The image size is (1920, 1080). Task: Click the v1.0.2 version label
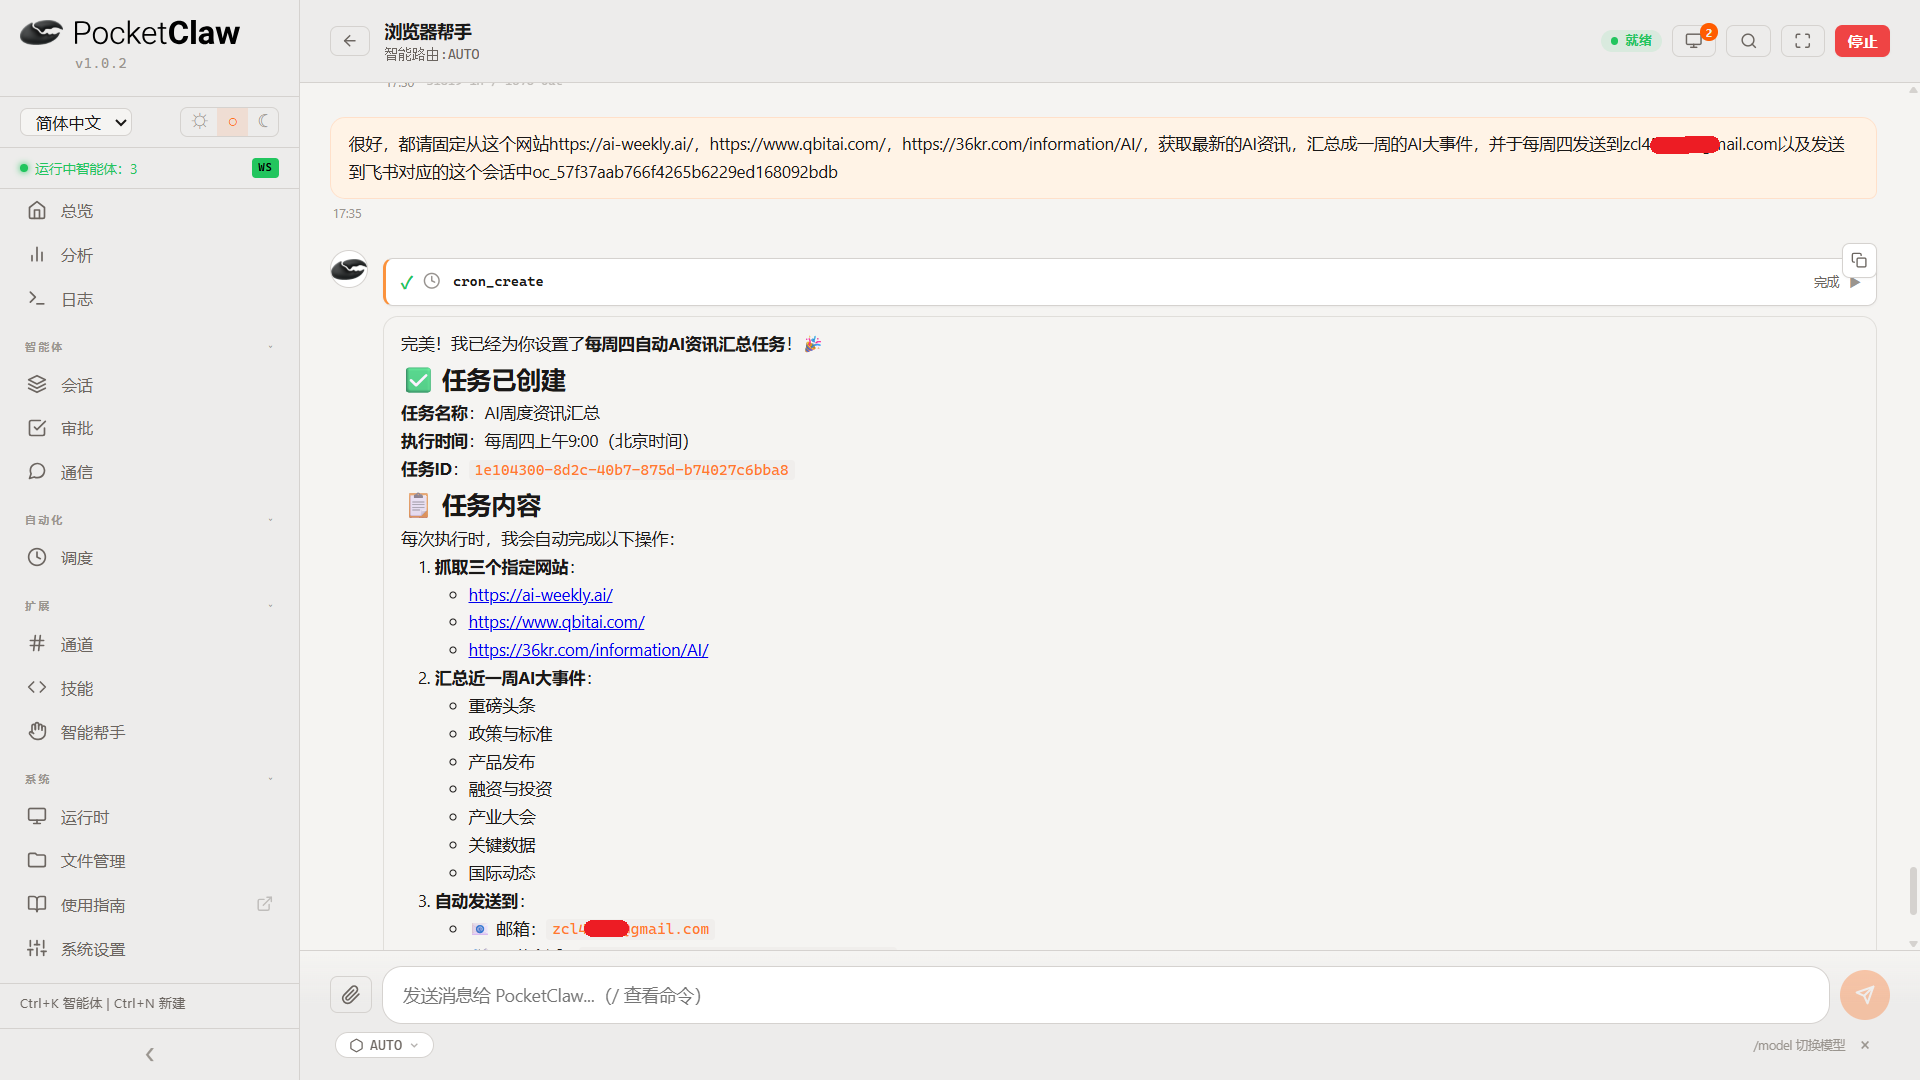click(100, 63)
